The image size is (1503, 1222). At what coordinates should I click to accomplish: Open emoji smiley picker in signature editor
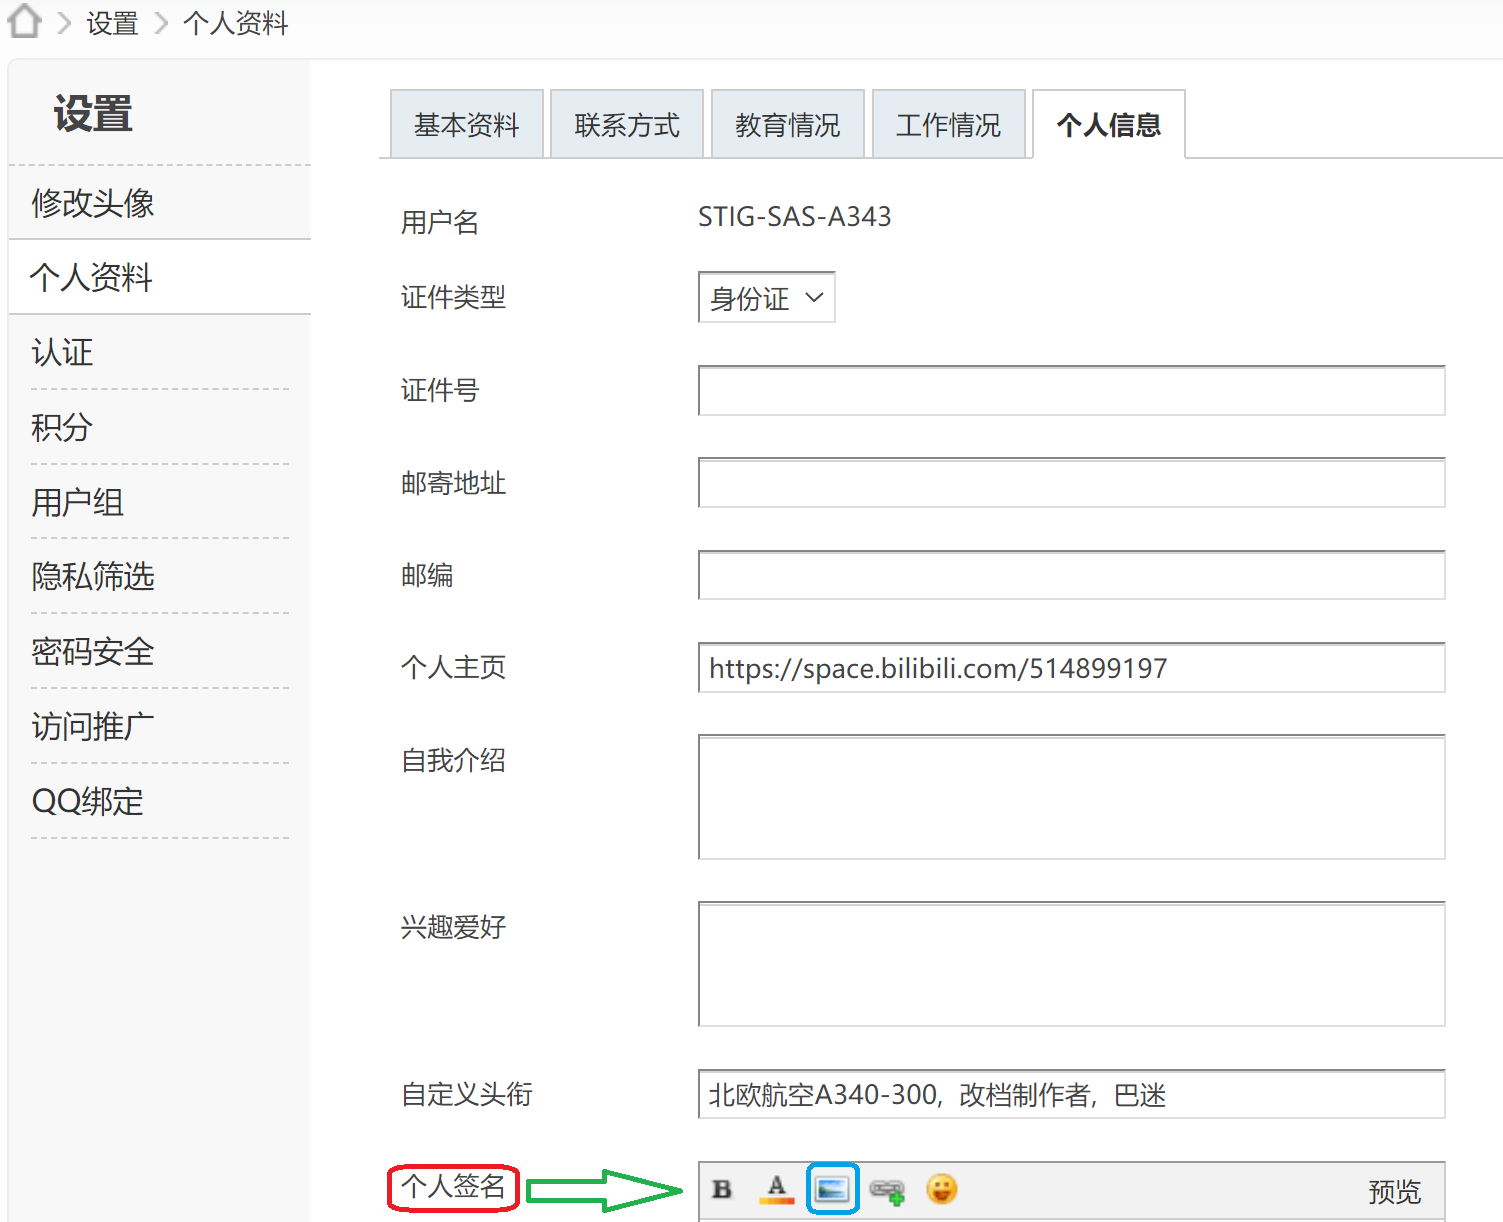(941, 1189)
